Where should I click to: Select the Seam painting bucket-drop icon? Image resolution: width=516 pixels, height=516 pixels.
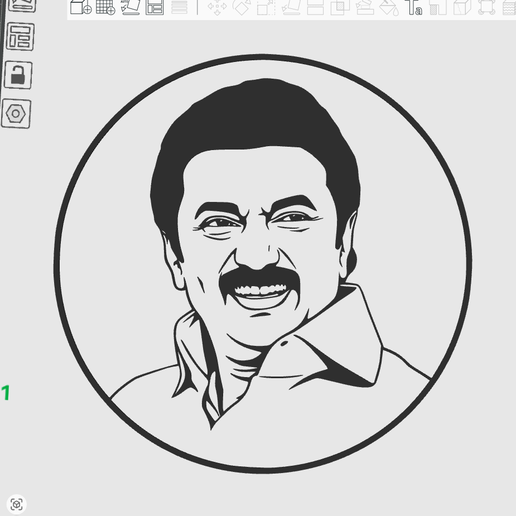coord(389,7)
